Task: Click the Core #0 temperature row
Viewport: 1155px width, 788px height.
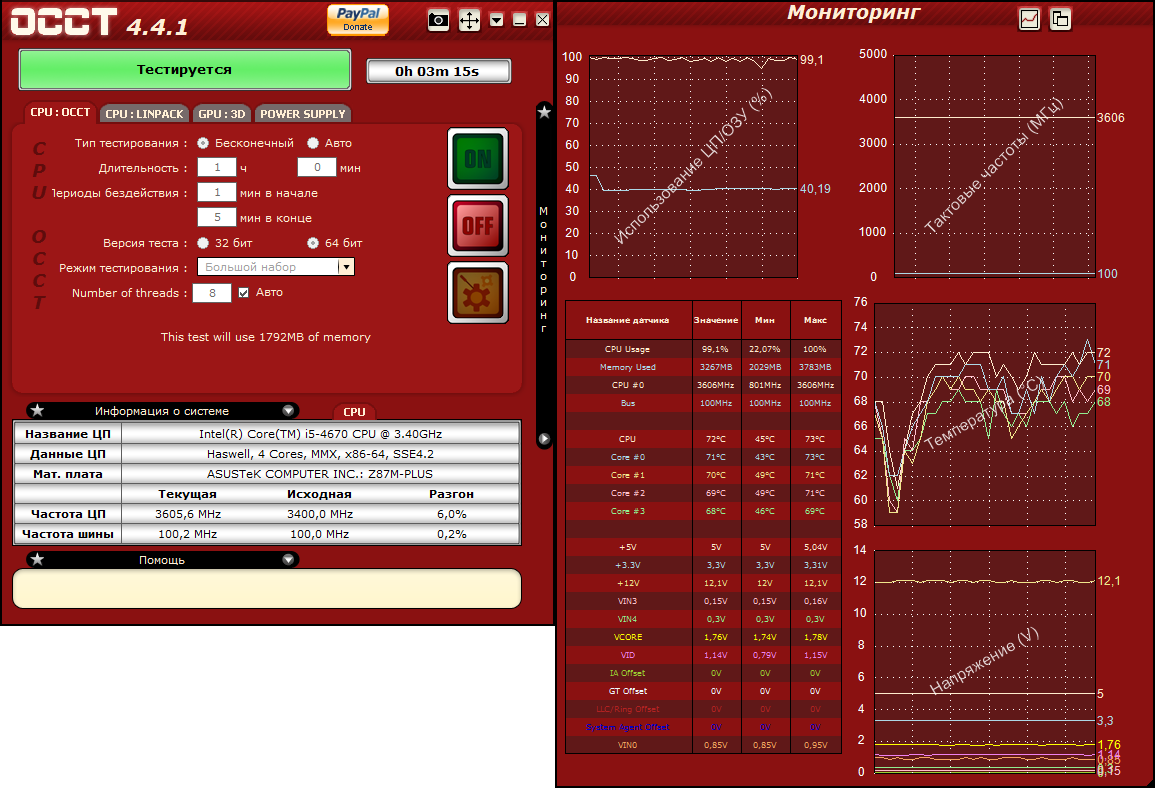Action: (703, 457)
